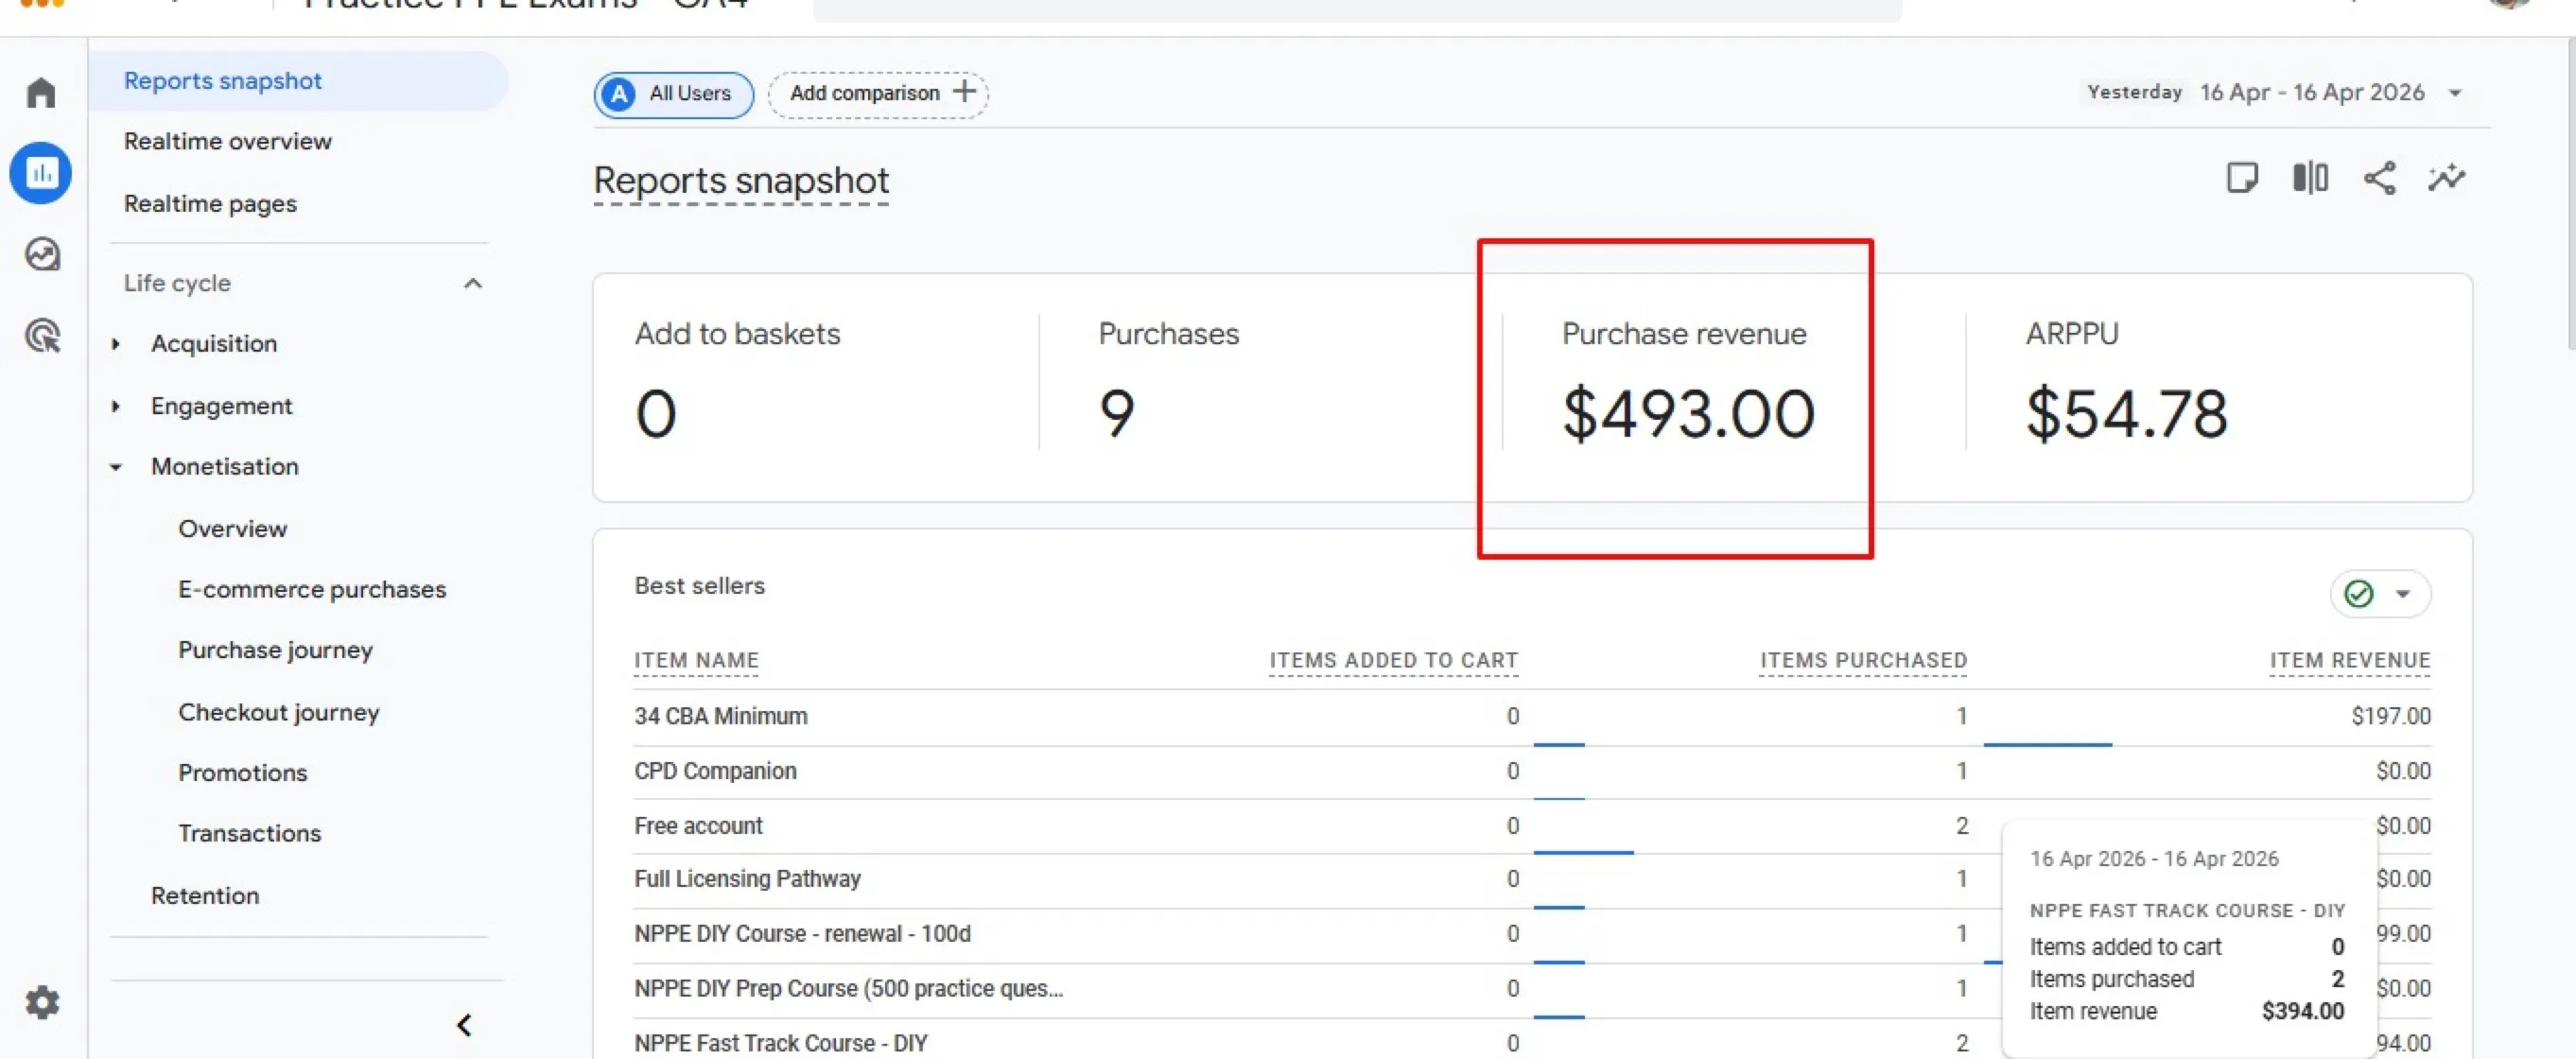This screenshot has height=1059, width=2576.
Task: Click the ITEM REVENUE column header
Action: point(2350,660)
